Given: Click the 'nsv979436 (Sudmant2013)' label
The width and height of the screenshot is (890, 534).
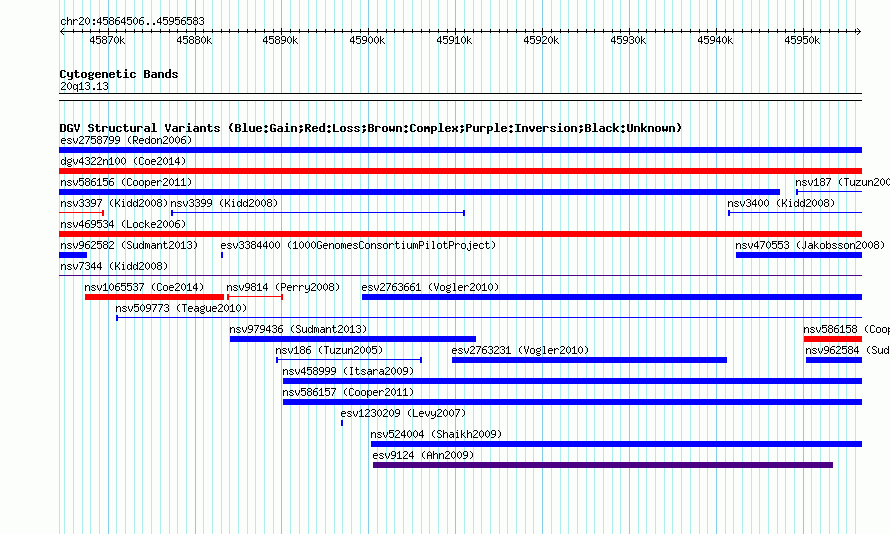Looking at the screenshot, I should tap(298, 329).
